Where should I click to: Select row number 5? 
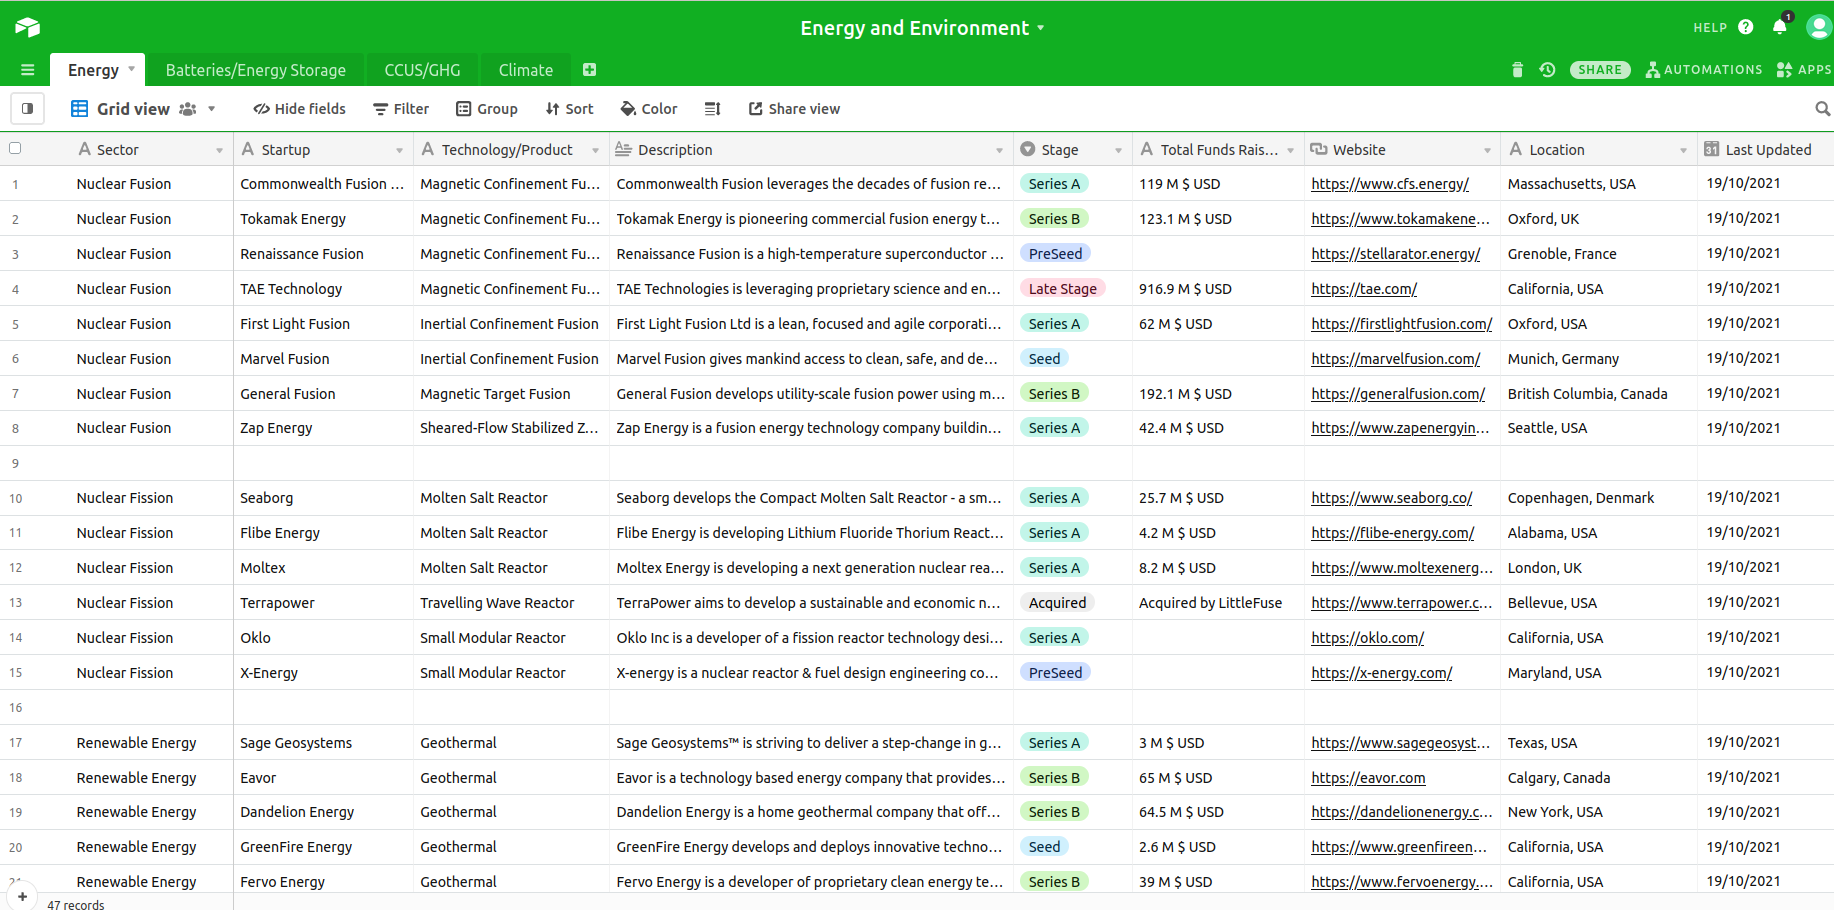coord(15,325)
